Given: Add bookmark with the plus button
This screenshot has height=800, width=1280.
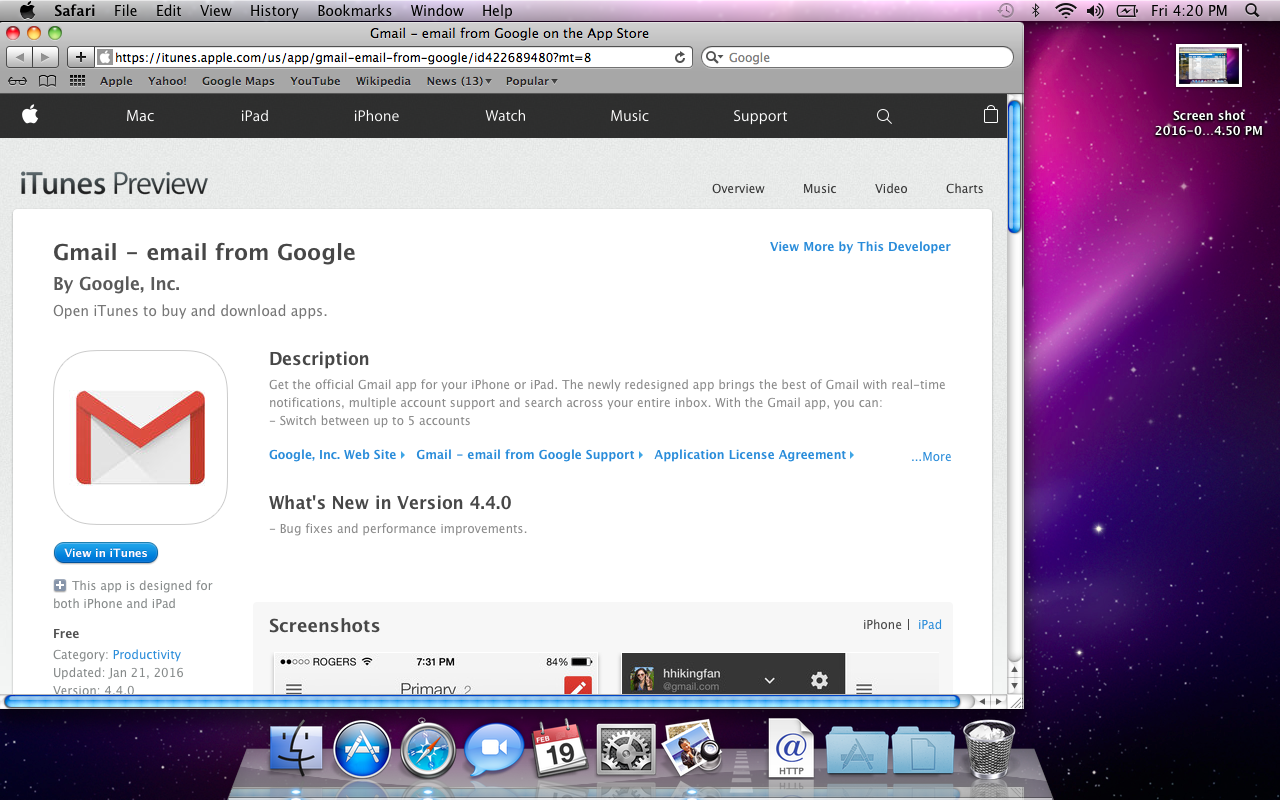Looking at the screenshot, I should [81, 57].
